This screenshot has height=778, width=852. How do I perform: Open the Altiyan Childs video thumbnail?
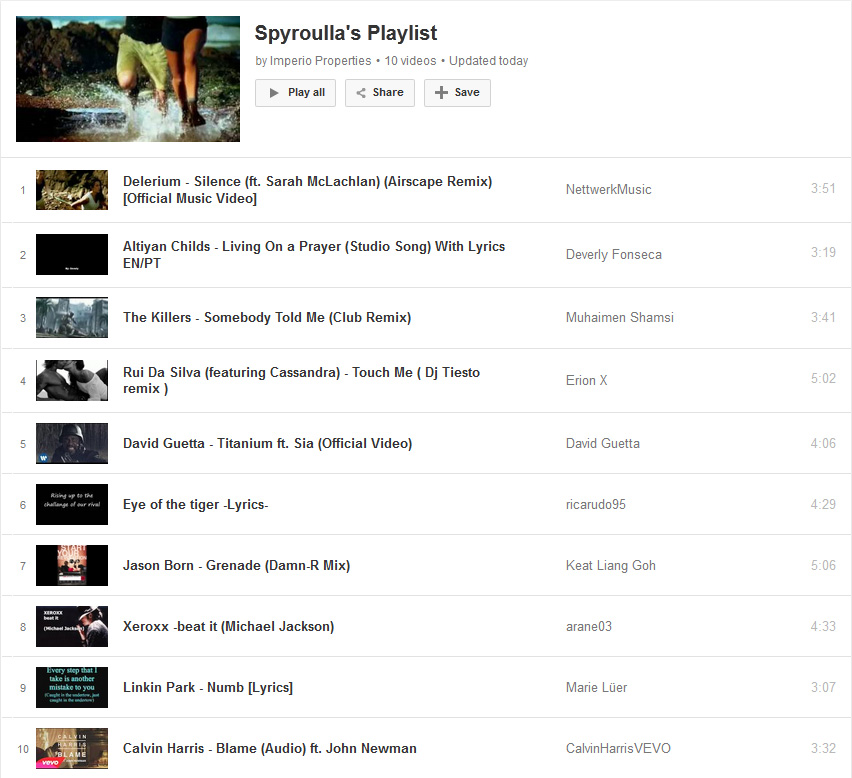[x=72, y=254]
